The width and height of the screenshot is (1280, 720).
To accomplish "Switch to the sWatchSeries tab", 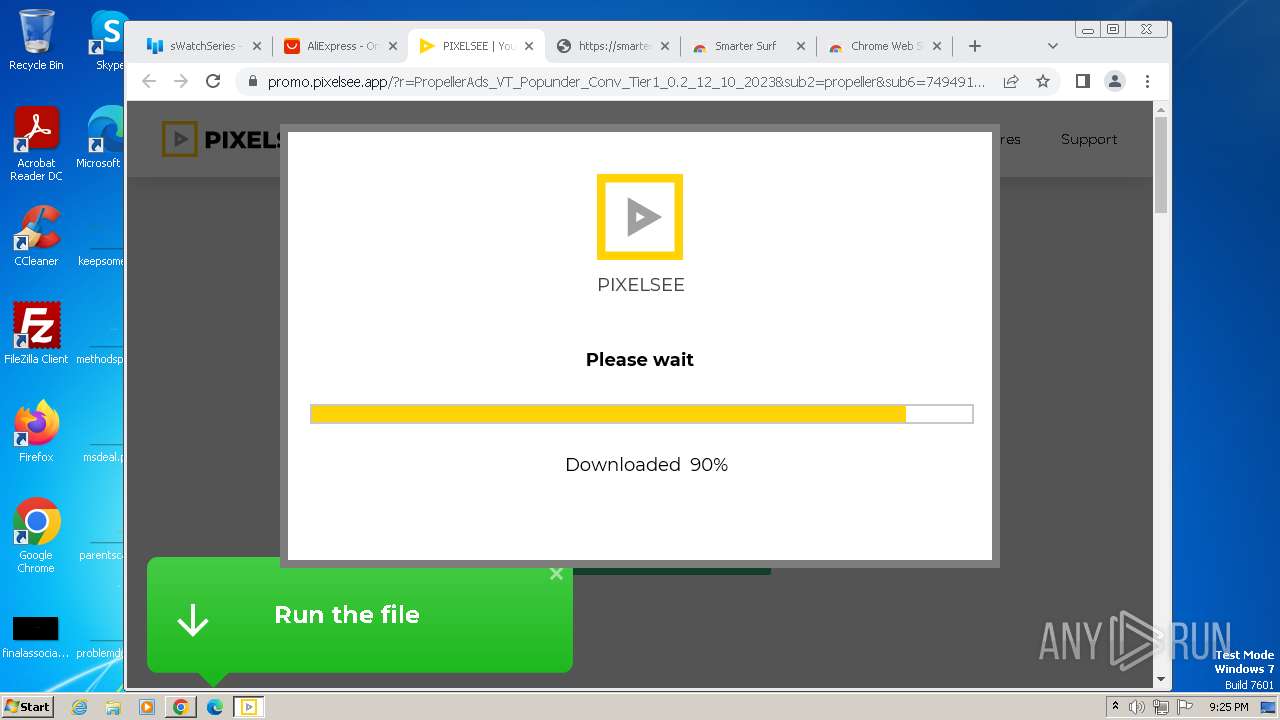I will point(204,46).
